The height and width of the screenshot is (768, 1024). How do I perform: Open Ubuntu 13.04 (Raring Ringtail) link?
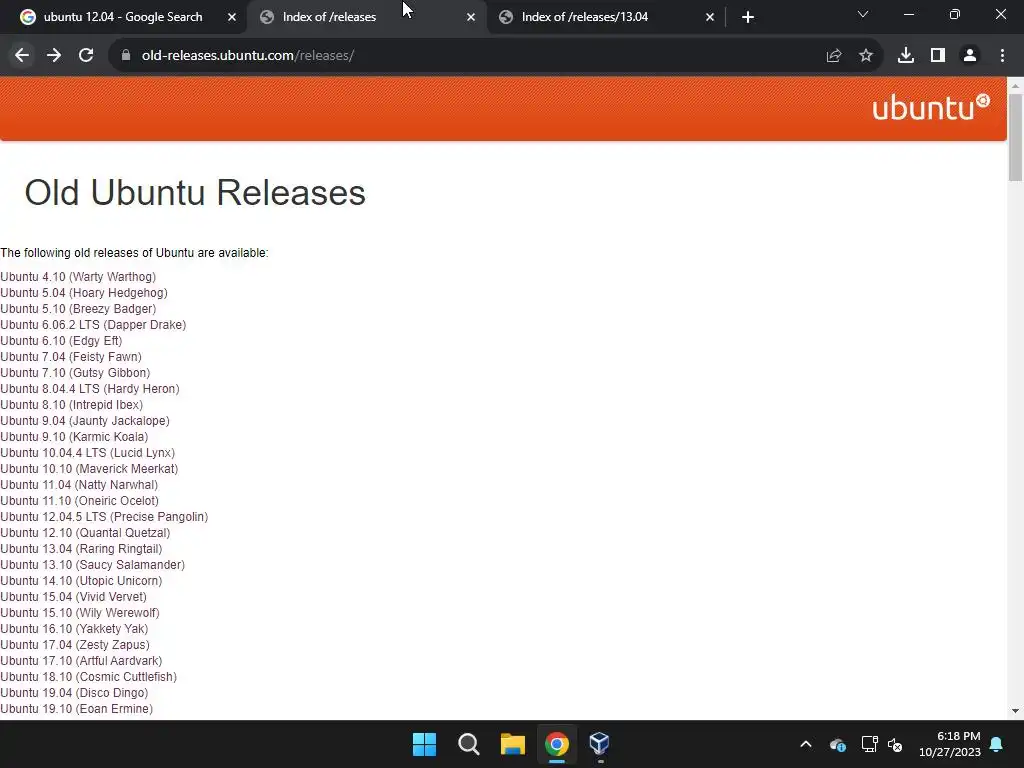(x=82, y=549)
